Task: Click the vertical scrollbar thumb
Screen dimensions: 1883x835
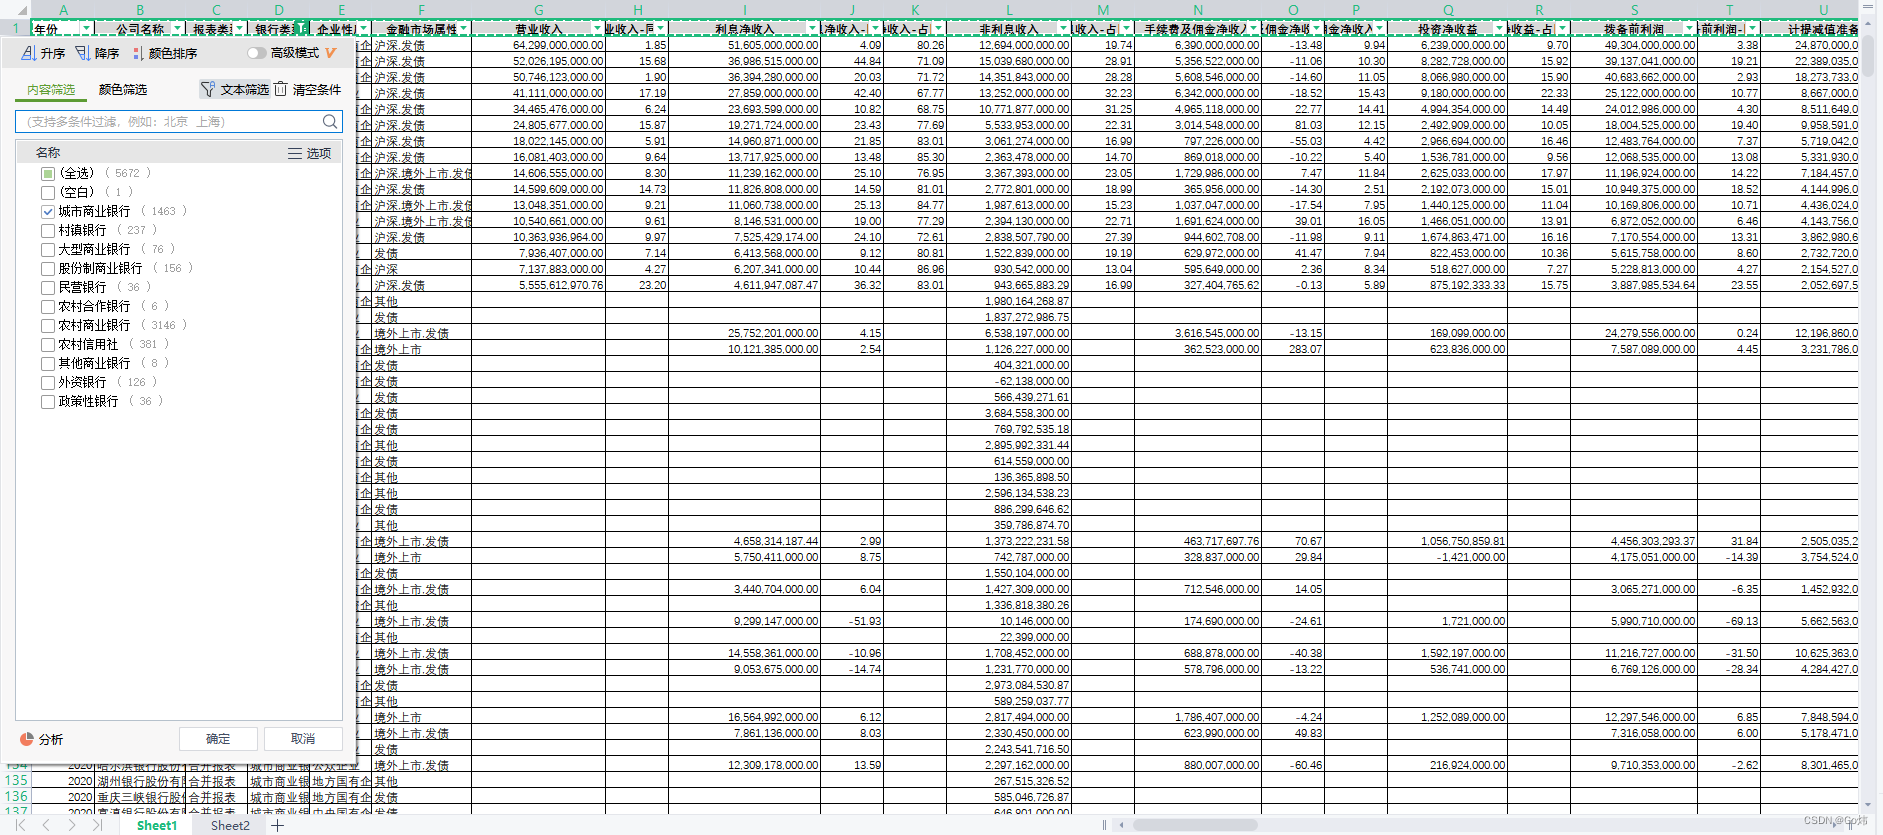Action: coord(1868,55)
